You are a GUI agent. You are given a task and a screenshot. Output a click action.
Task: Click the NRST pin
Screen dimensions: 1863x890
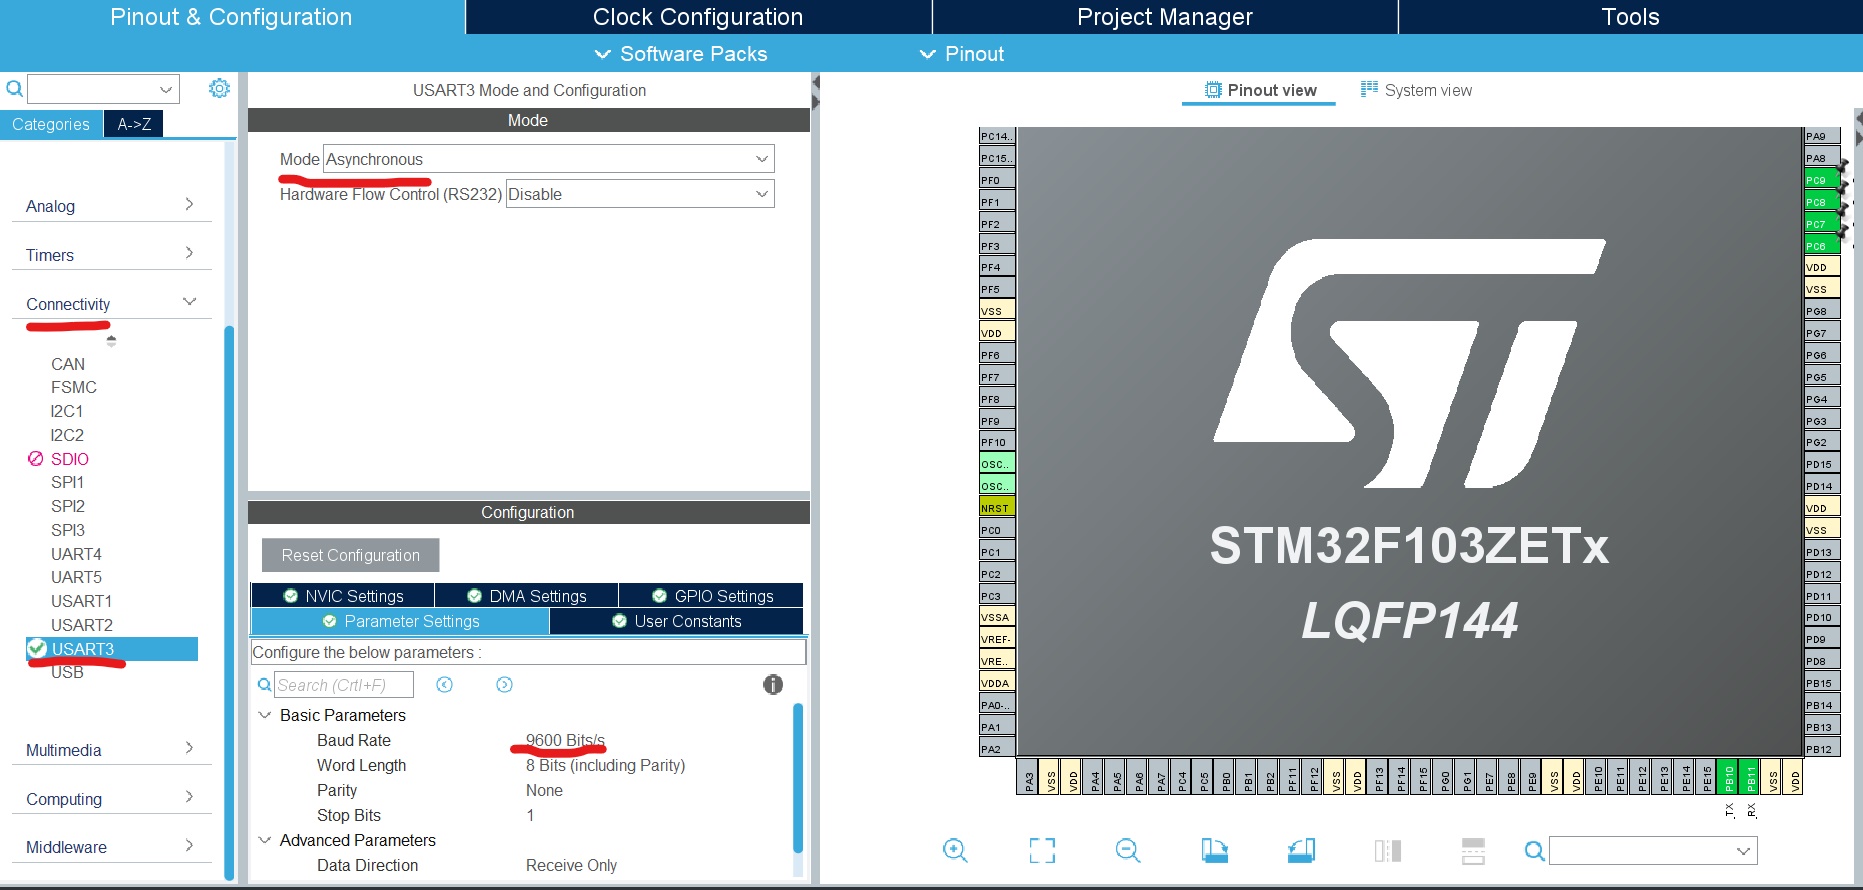pyautogui.click(x=997, y=507)
